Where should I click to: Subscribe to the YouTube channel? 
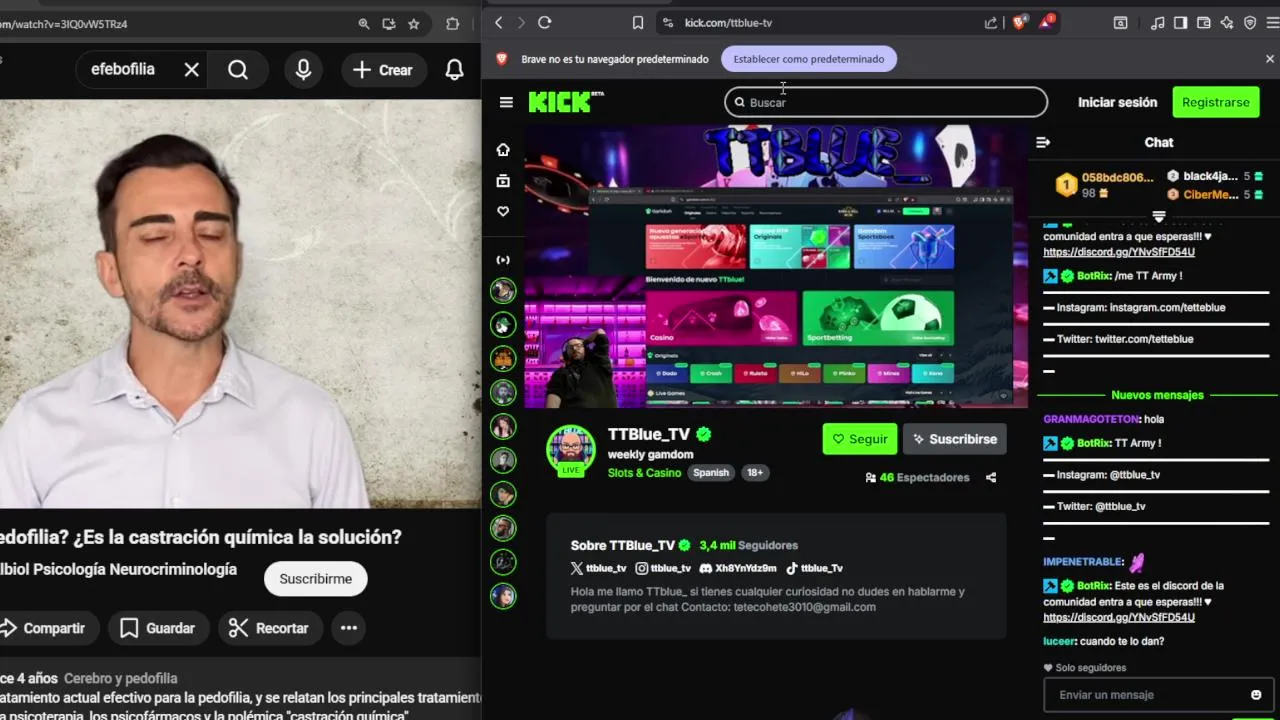tap(315, 579)
